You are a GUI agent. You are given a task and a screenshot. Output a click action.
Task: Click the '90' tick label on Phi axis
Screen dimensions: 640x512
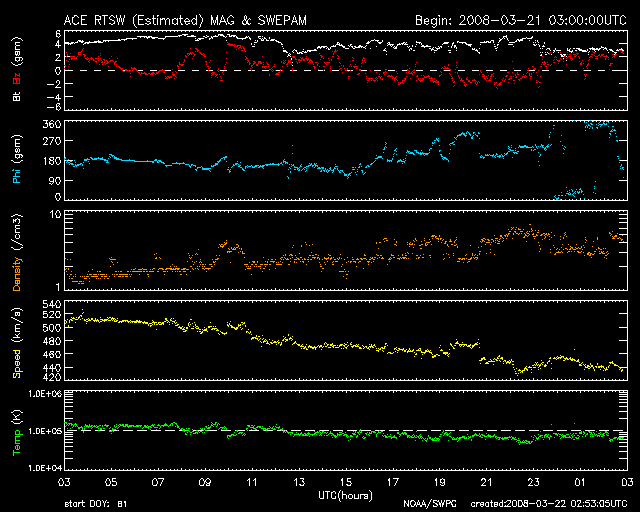(x=55, y=180)
